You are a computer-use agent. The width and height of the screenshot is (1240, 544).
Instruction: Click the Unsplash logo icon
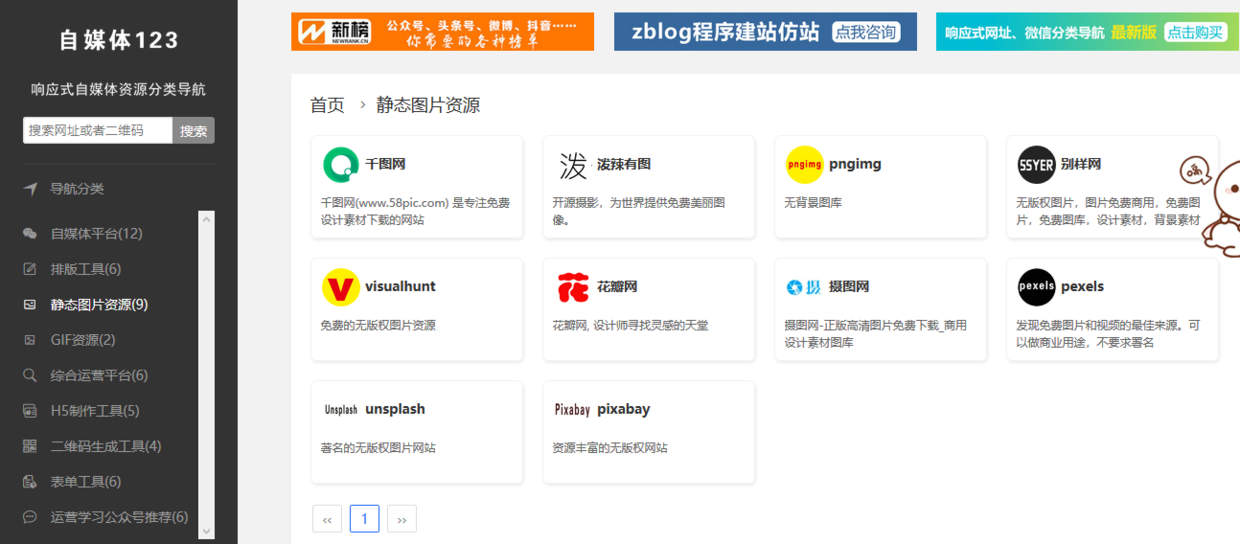point(340,409)
